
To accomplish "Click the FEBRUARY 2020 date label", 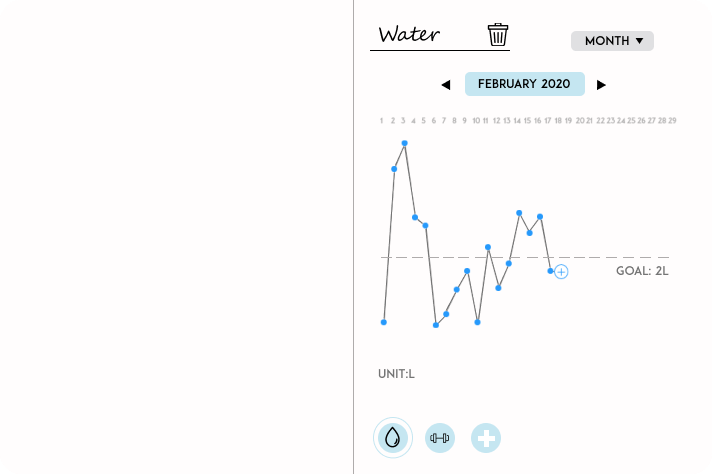I will pyautogui.click(x=524, y=84).
